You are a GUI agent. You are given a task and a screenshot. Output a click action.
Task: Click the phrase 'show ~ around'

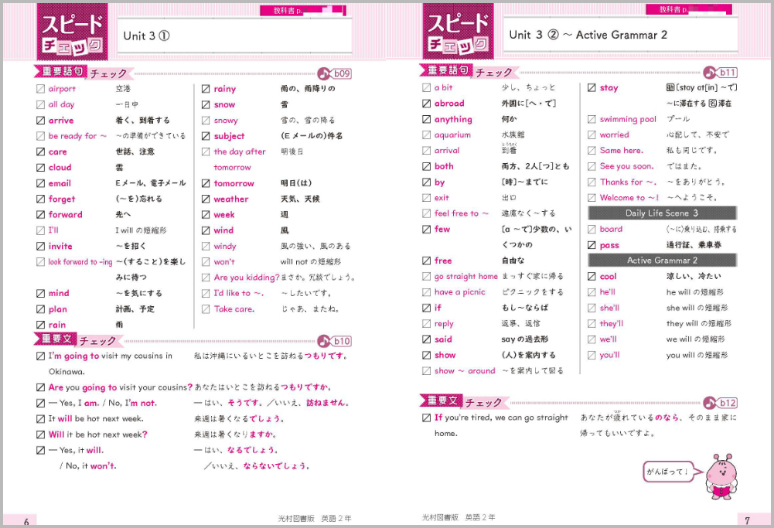coord(465,371)
